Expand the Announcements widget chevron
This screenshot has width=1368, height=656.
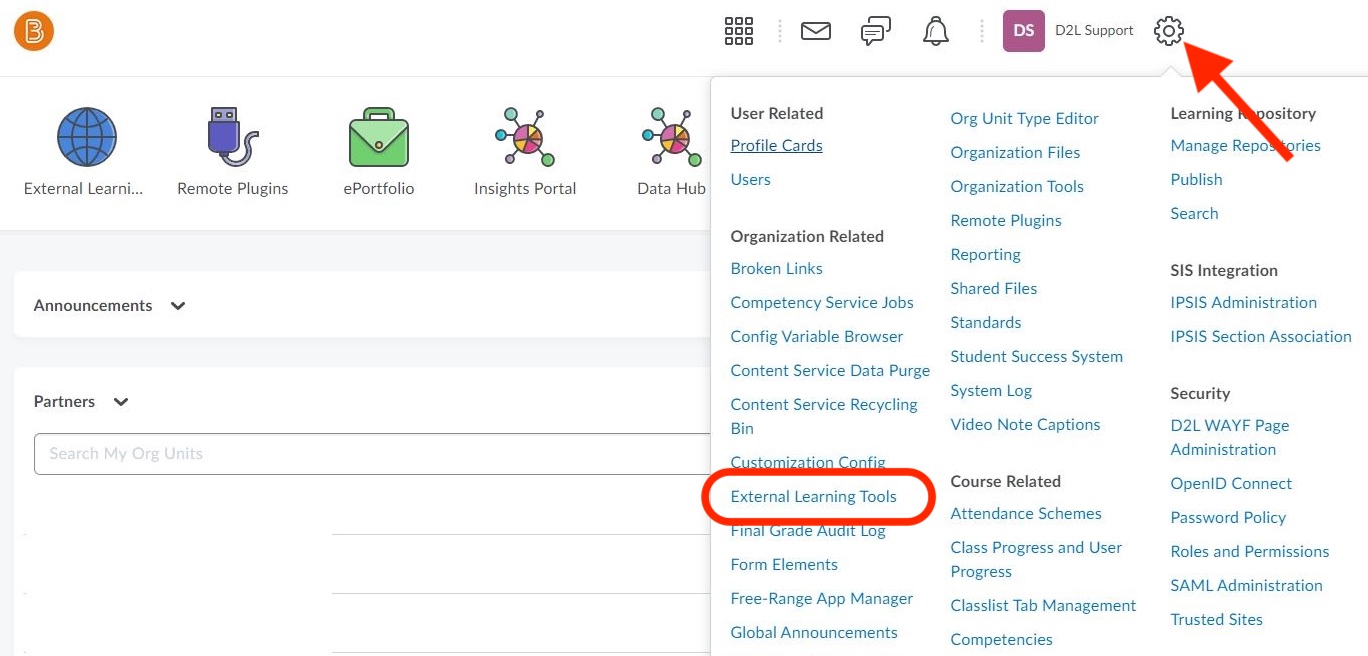point(178,306)
